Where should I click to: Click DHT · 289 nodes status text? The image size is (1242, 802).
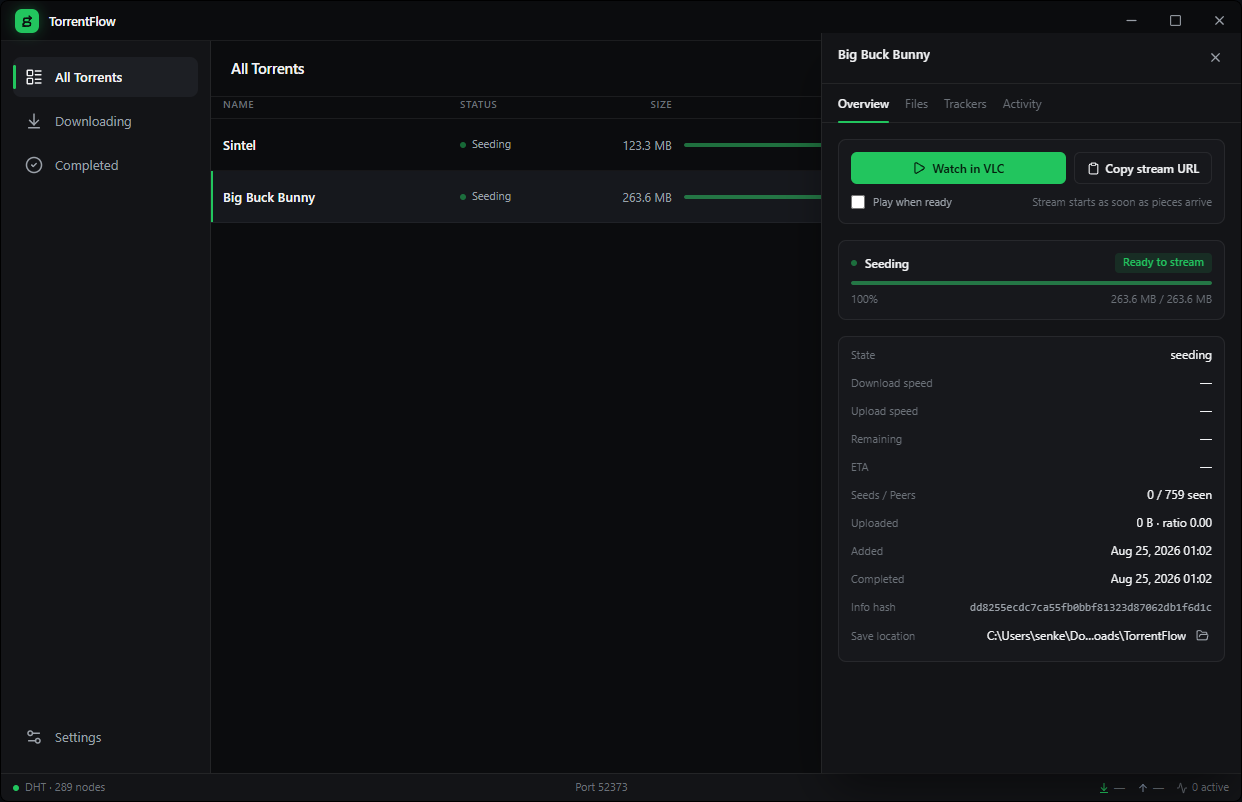(65, 787)
